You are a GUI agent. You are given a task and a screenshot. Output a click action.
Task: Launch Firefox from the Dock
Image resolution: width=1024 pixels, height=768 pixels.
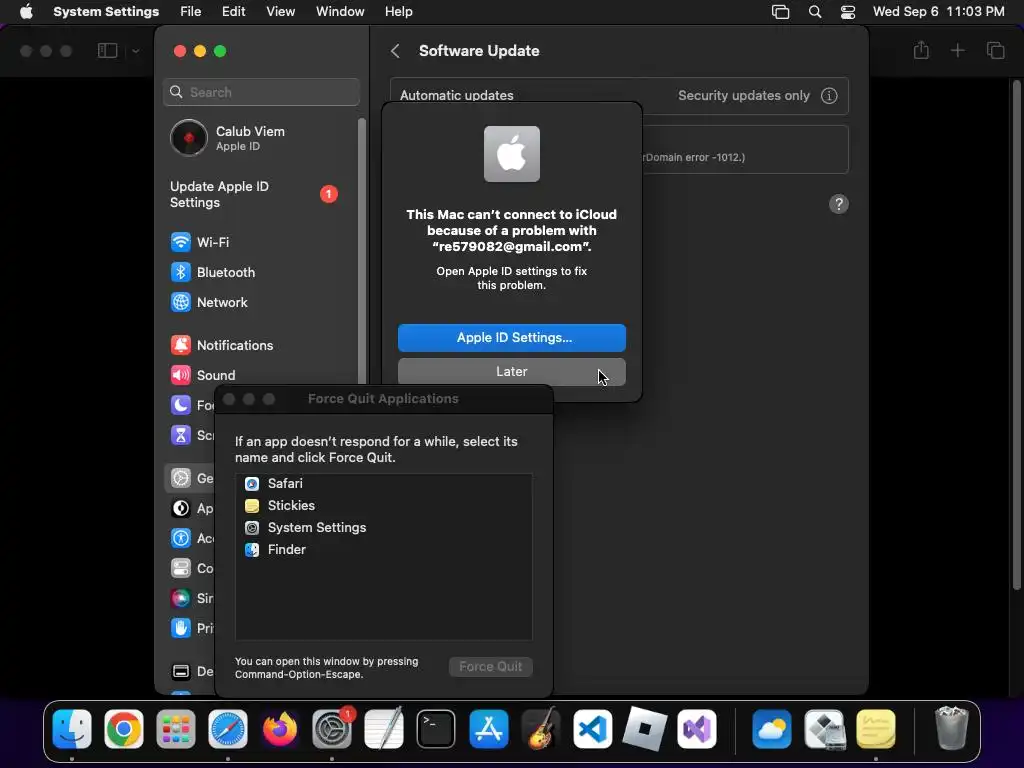[280, 729]
